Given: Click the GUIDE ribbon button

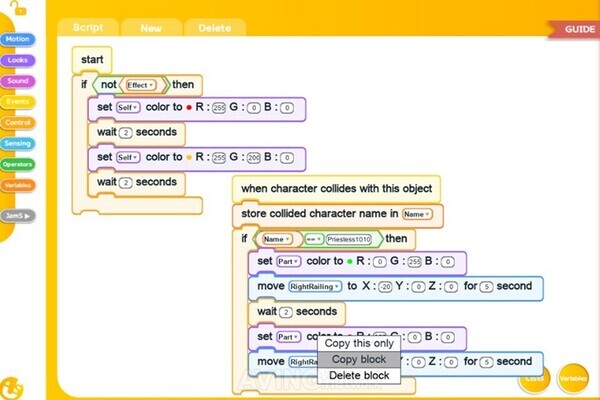Looking at the screenshot, I should pos(579,29).
